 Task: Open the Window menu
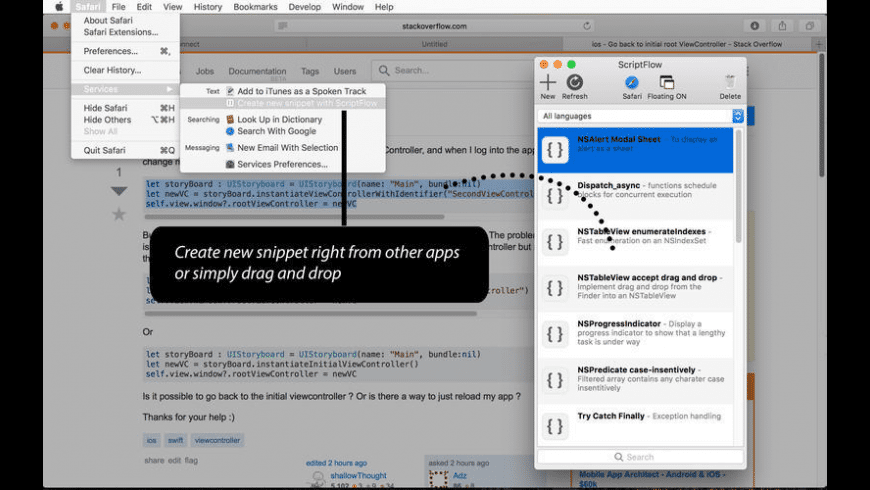347,7
